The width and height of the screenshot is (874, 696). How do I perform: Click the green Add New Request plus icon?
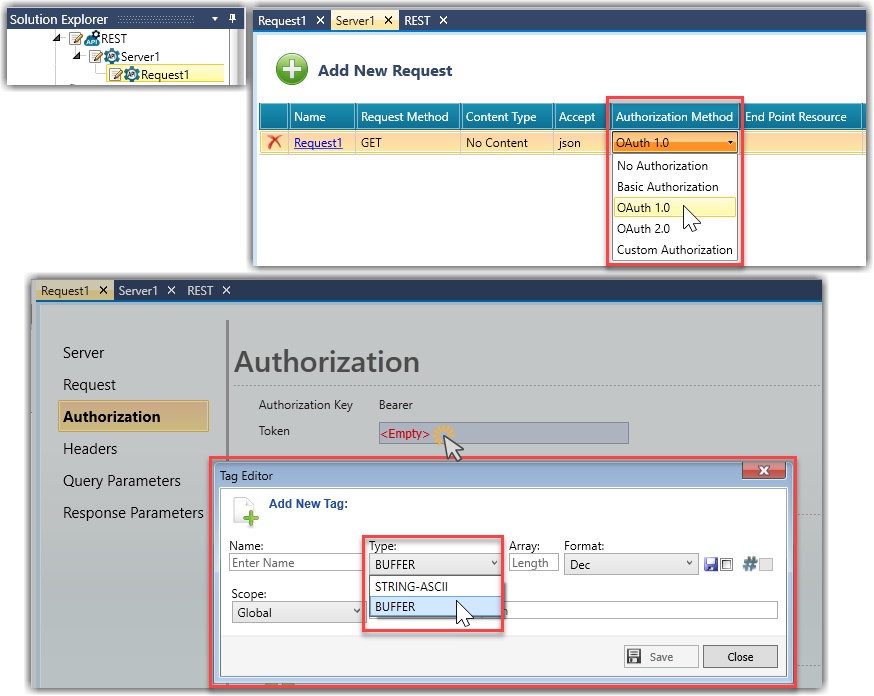pyautogui.click(x=292, y=69)
